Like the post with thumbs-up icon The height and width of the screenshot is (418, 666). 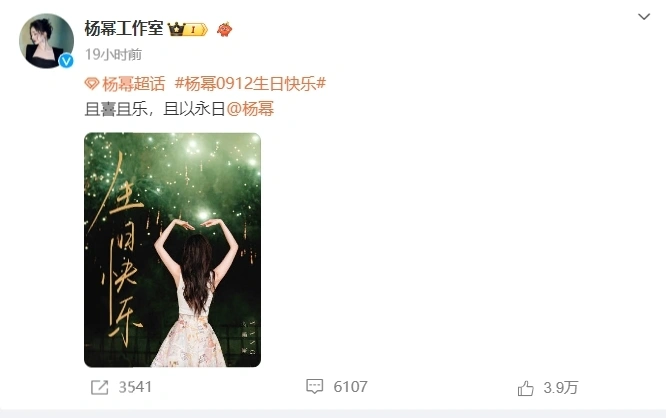[525, 388]
